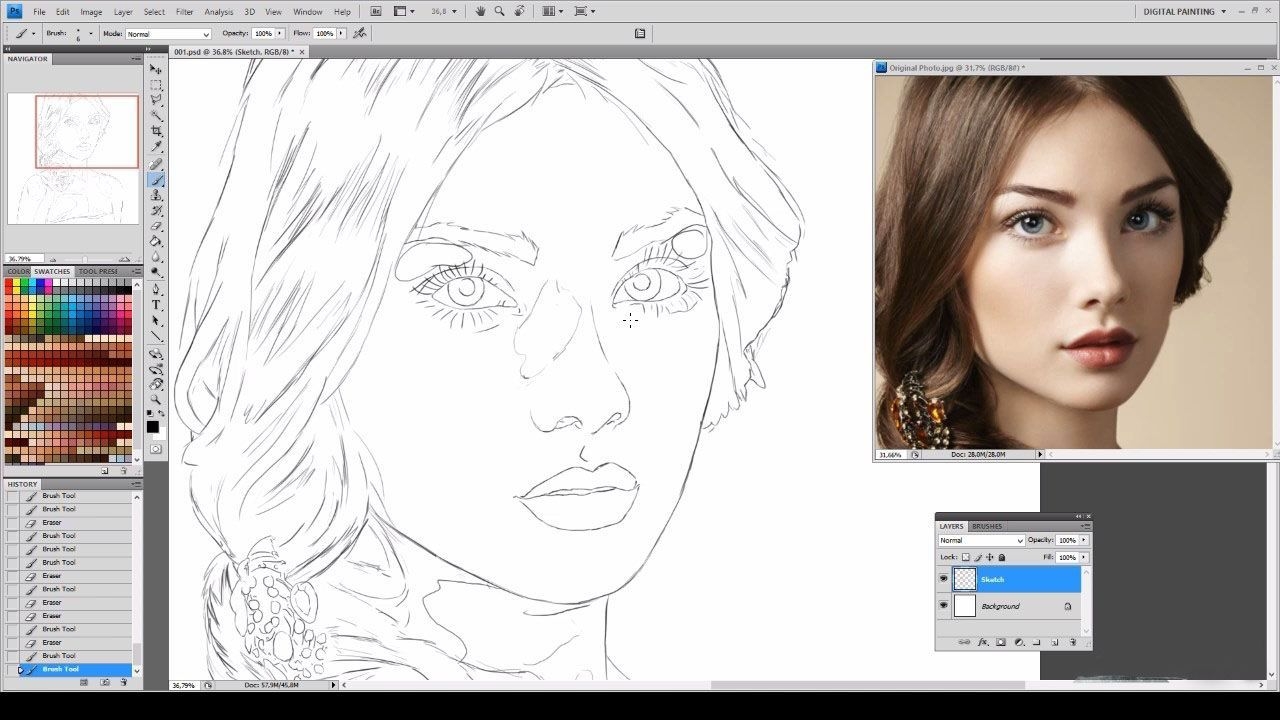Toggle the history brush source box for the last state

pos(13,669)
